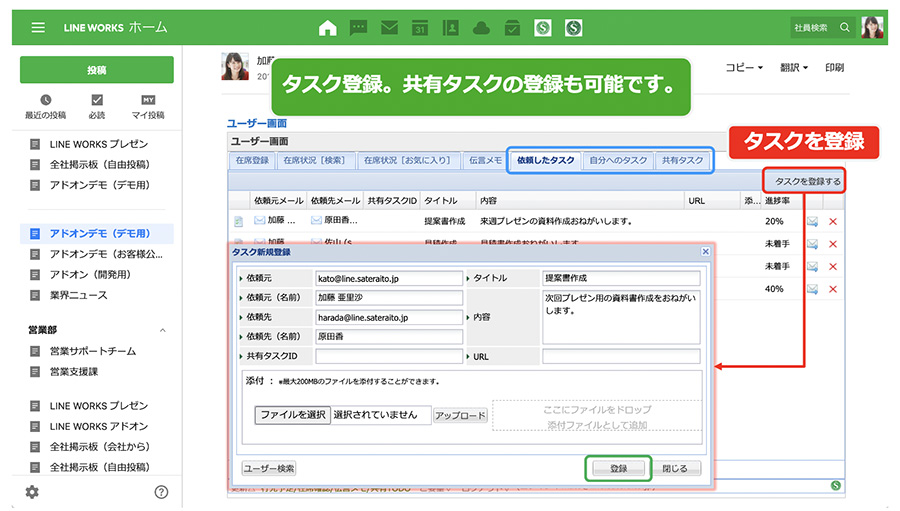Open 業界ニュース board
Viewport: 900px width, 511px height.
click(78, 296)
